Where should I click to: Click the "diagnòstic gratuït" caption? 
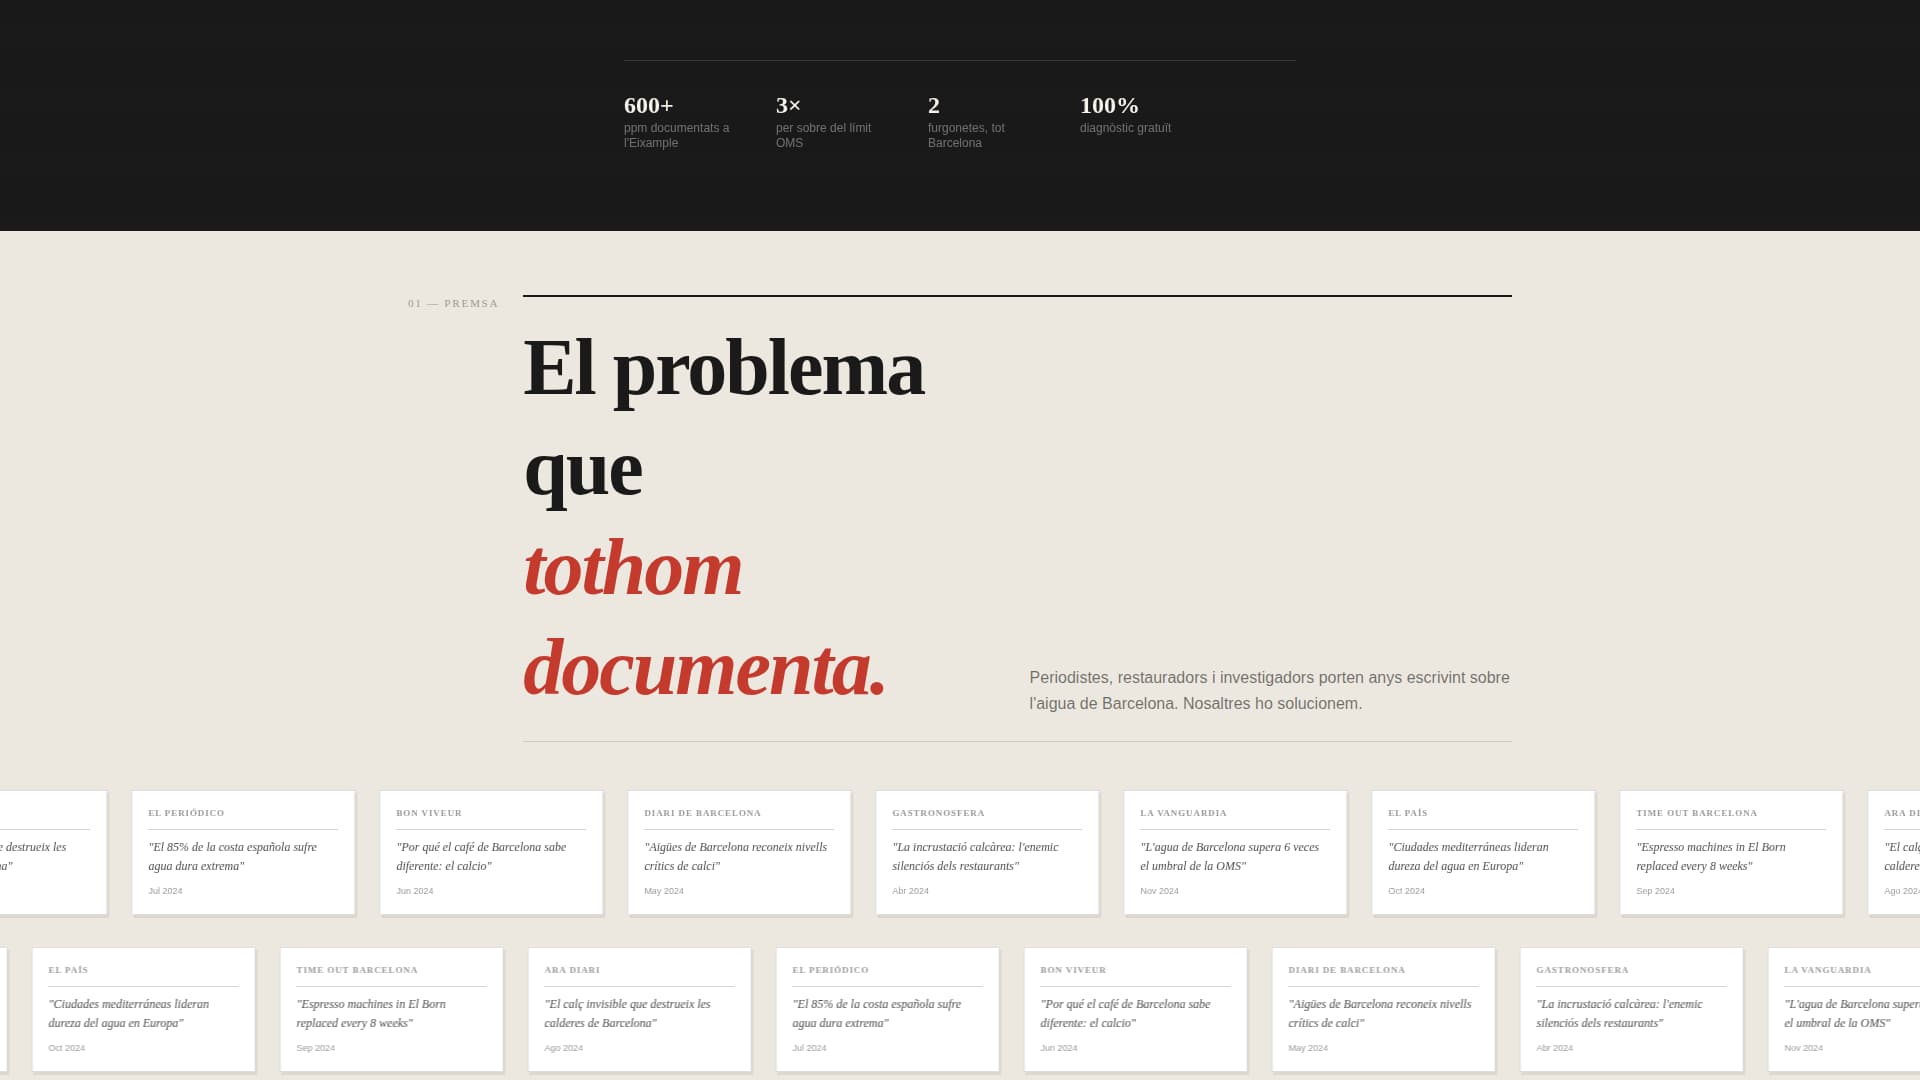(x=1125, y=128)
